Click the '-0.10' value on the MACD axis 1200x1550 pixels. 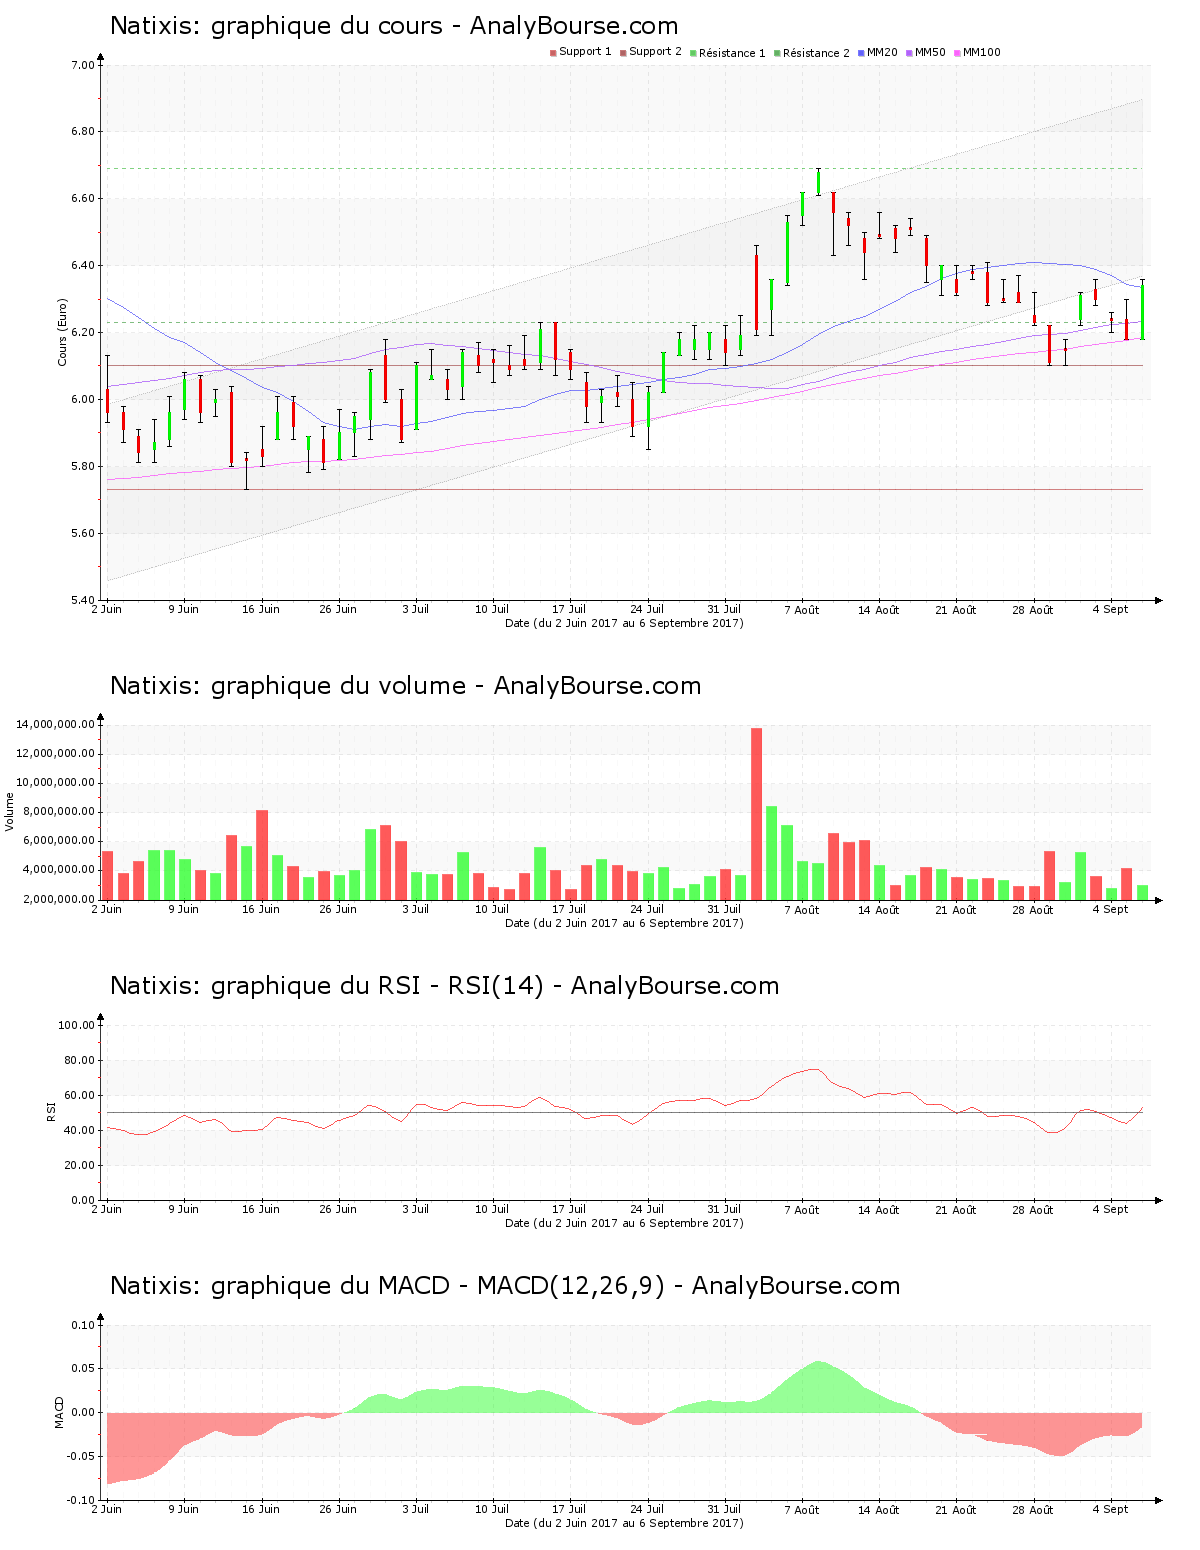[81, 1500]
